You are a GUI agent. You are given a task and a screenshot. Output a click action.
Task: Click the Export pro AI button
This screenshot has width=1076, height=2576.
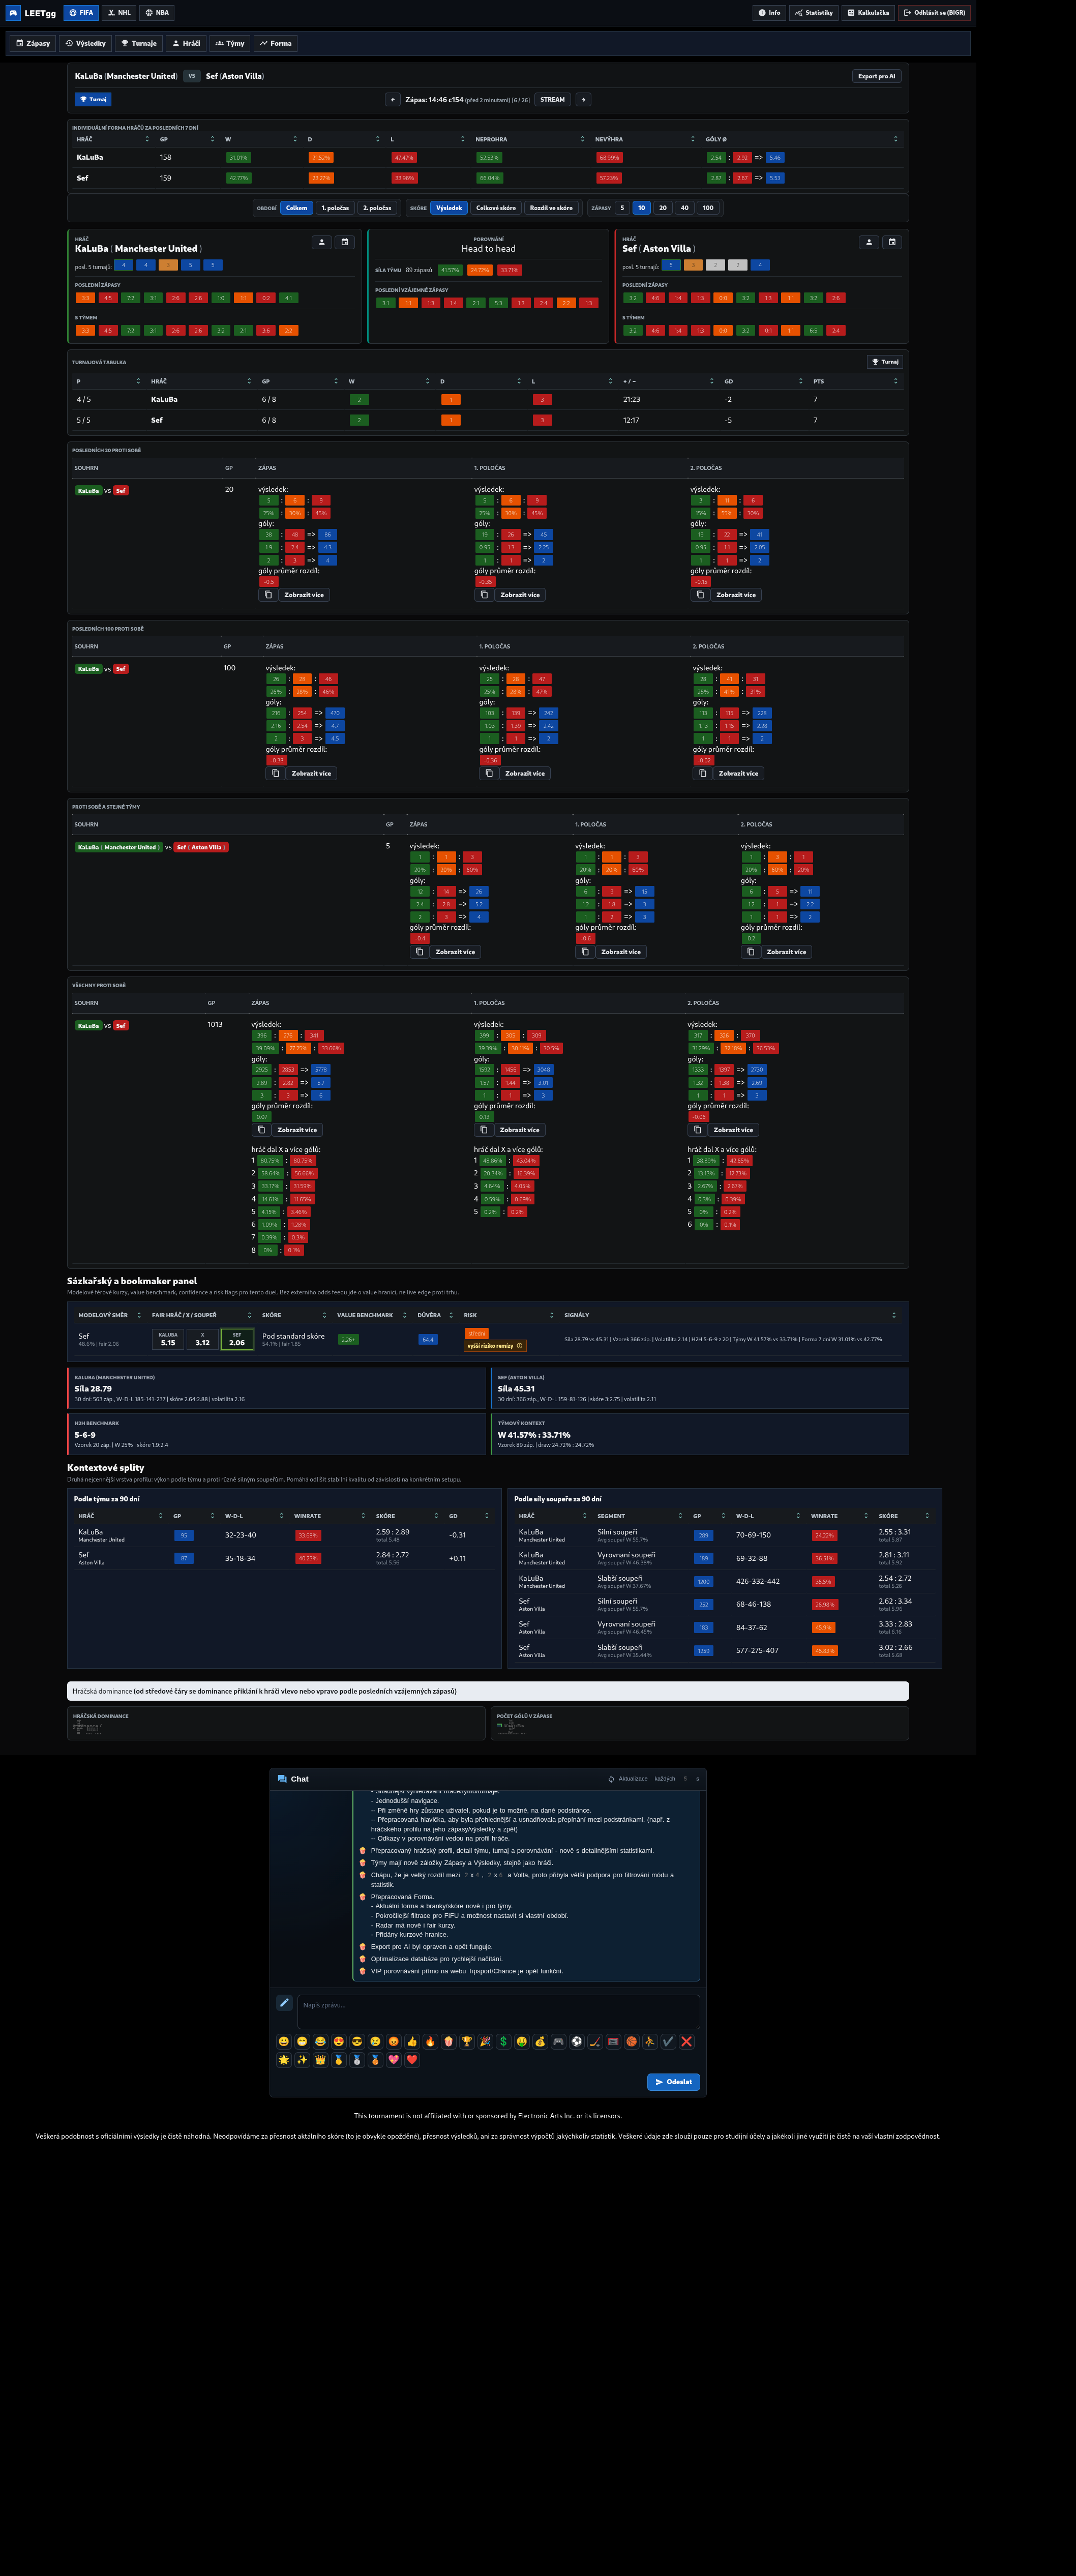[877, 76]
